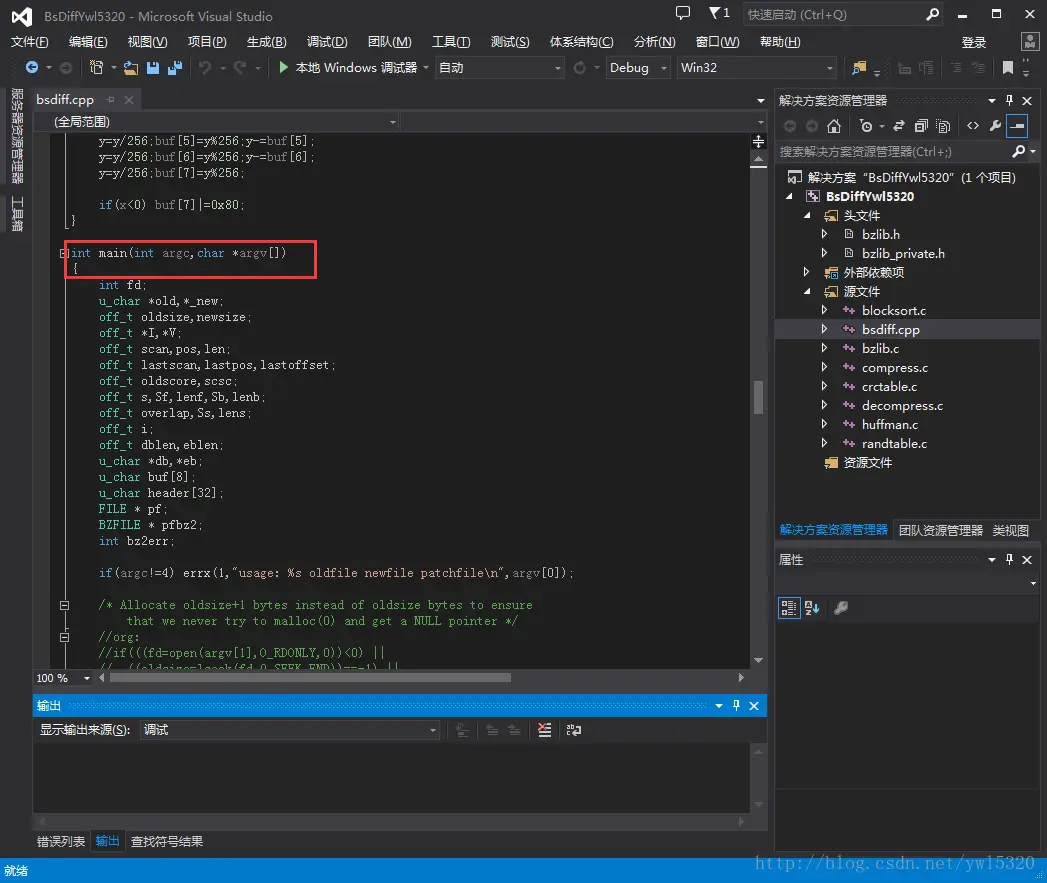Click 本地 Windows 调试器 button

click(356, 67)
